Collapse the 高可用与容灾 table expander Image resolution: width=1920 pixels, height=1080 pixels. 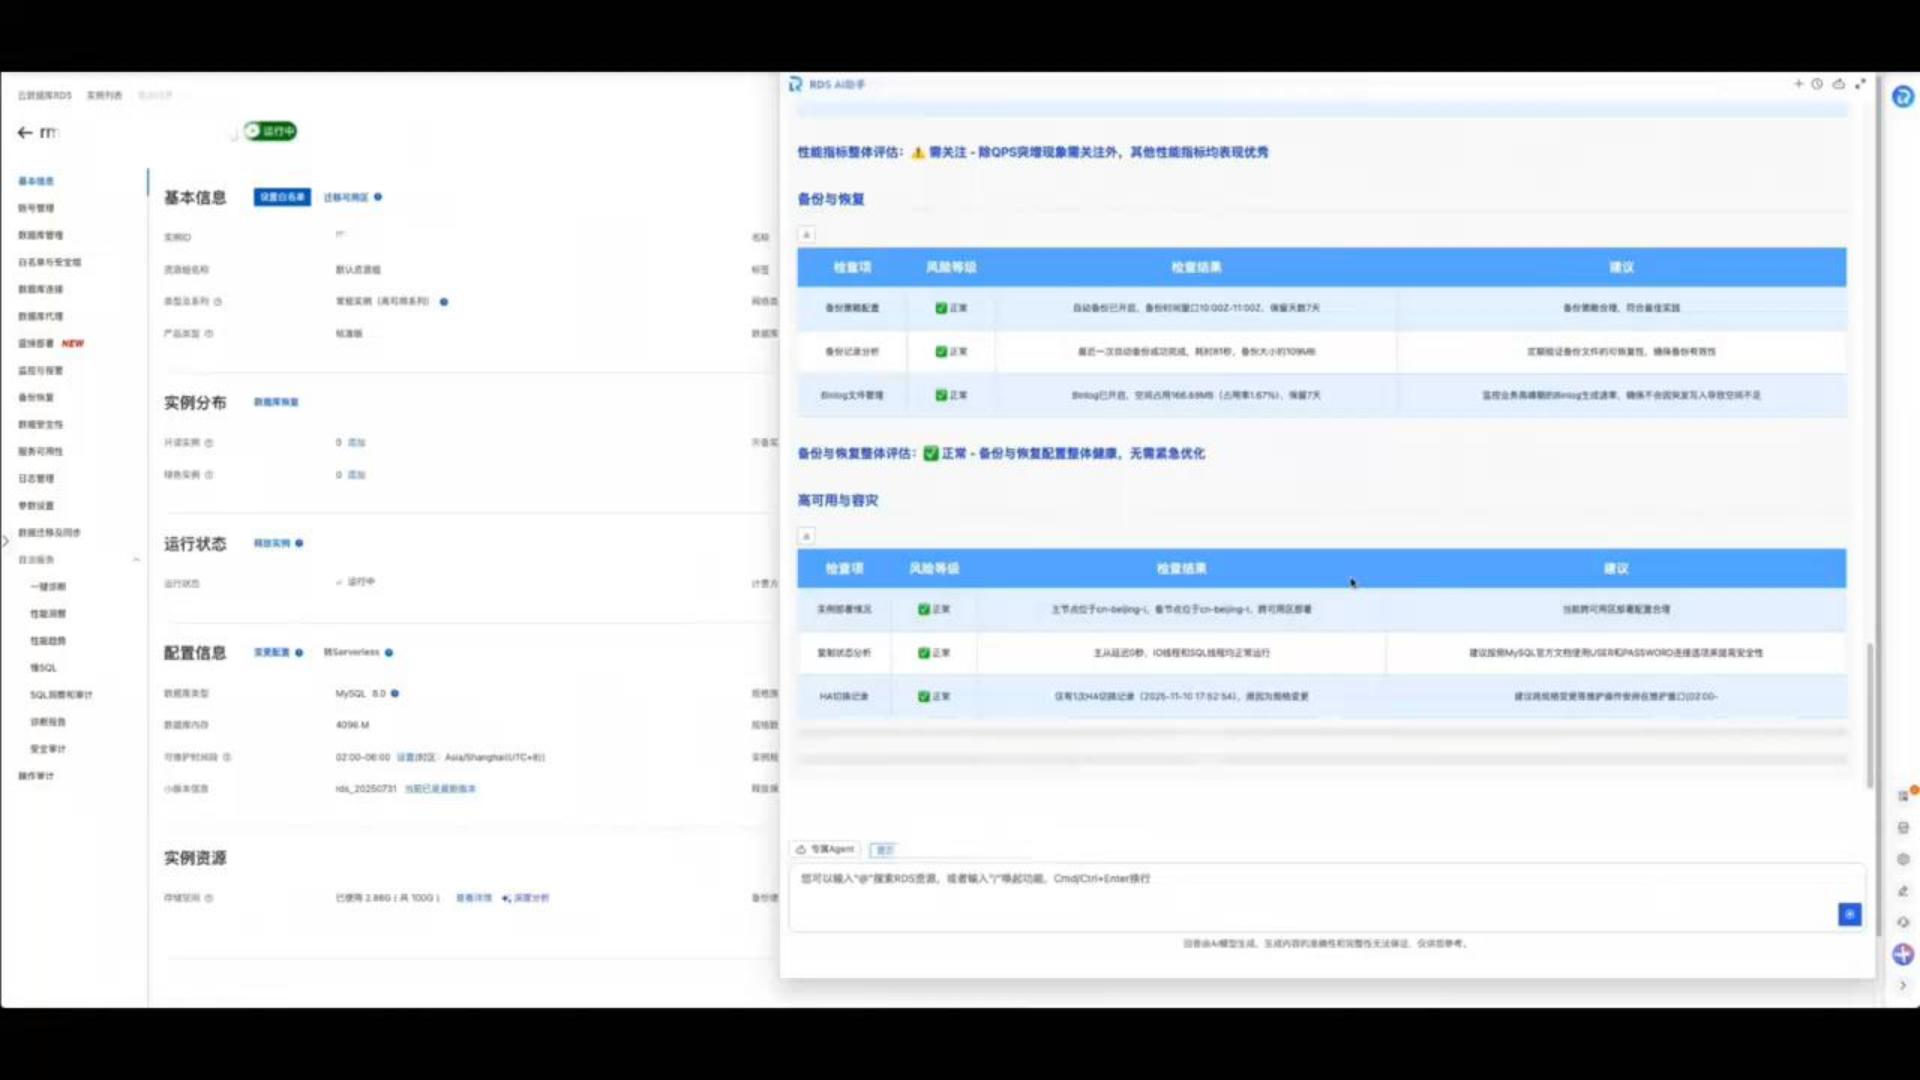pyautogui.click(x=806, y=536)
